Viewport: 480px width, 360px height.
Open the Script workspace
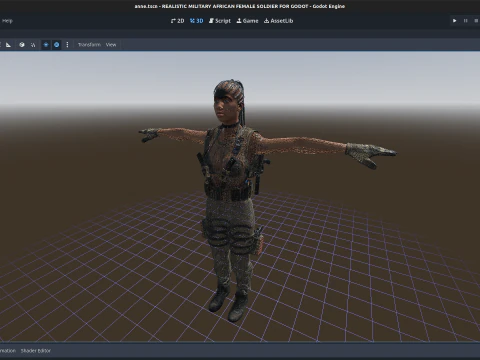click(x=220, y=21)
